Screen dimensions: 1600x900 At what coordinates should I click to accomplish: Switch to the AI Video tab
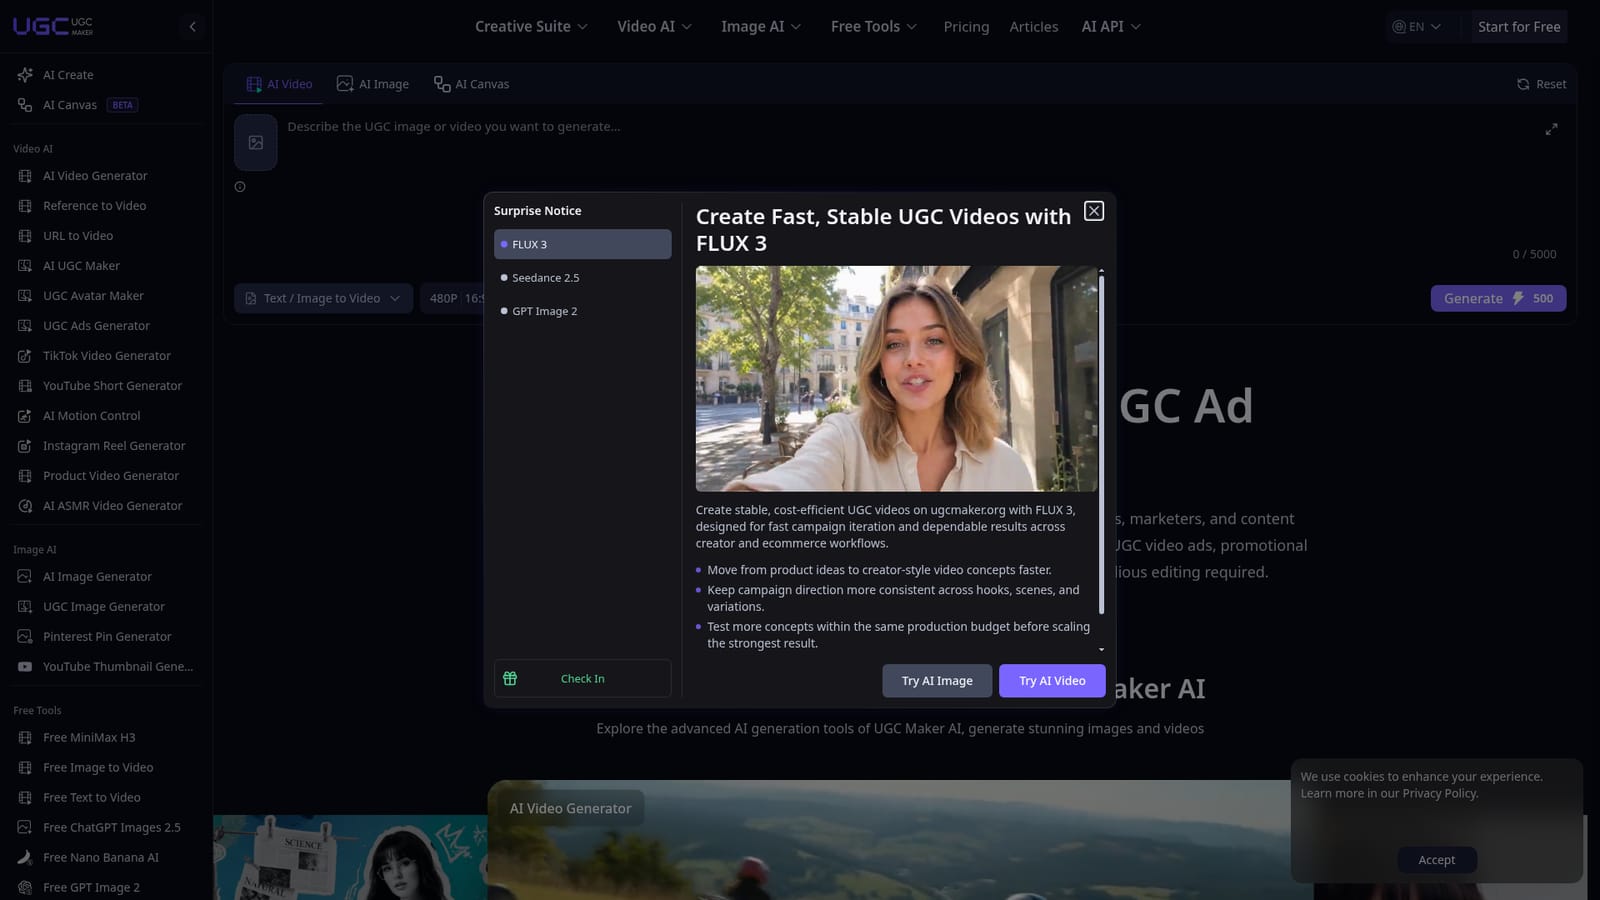tap(279, 84)
